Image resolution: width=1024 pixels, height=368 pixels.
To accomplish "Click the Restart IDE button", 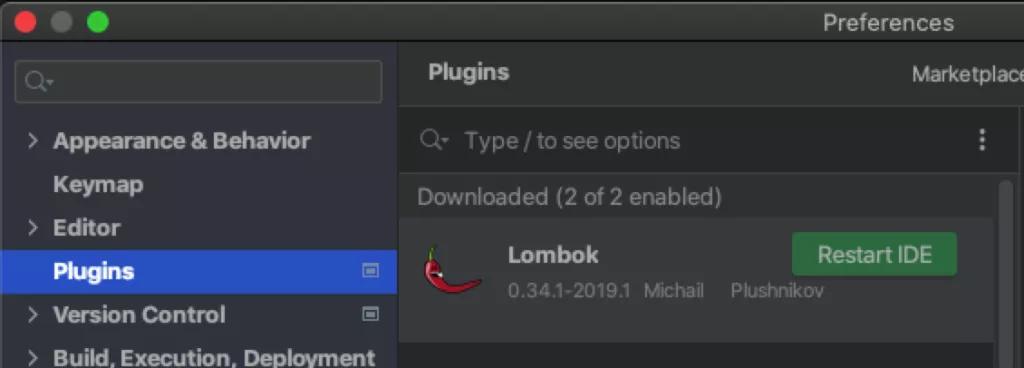I will 874,254.
